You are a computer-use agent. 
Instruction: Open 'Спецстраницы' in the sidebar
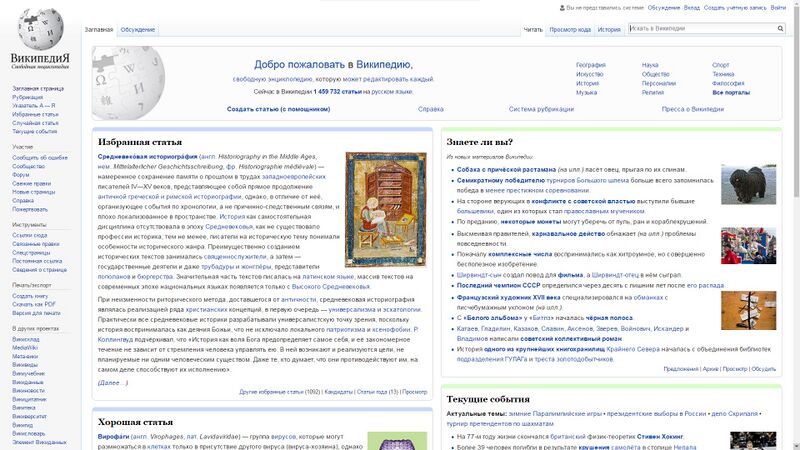31,253
